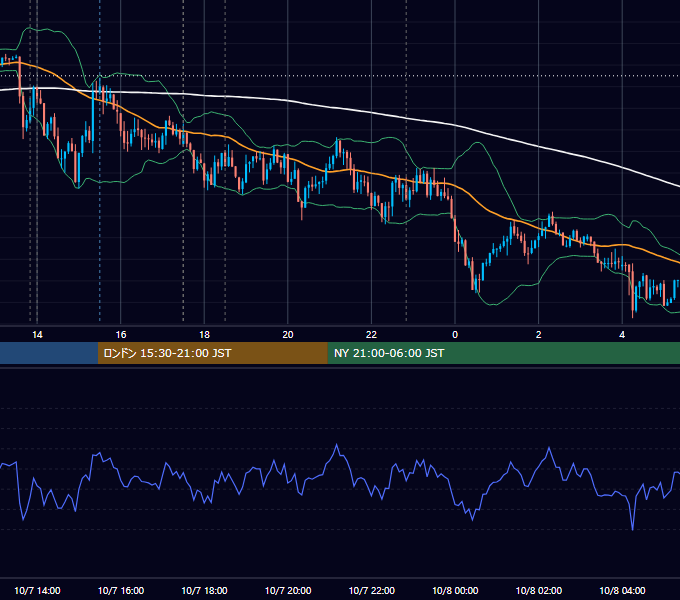The width and height of the screenshot is (680, 600).
Task: Click the time axis label 16
Action: click(121, 335)
